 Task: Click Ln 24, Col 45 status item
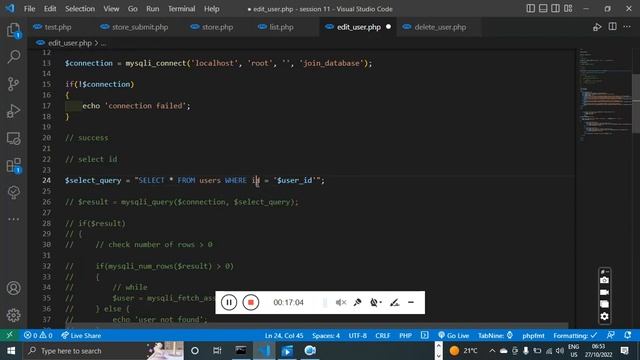284,335
